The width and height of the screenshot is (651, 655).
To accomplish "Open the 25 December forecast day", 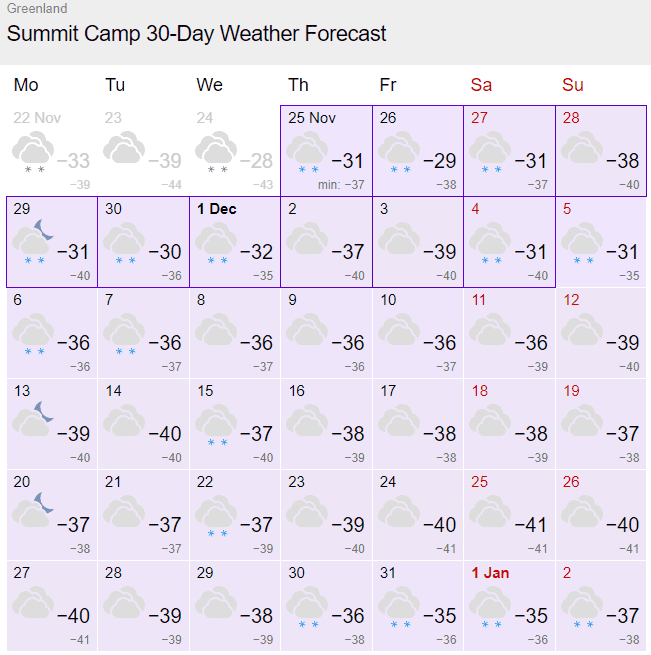I will click(509, 515).
